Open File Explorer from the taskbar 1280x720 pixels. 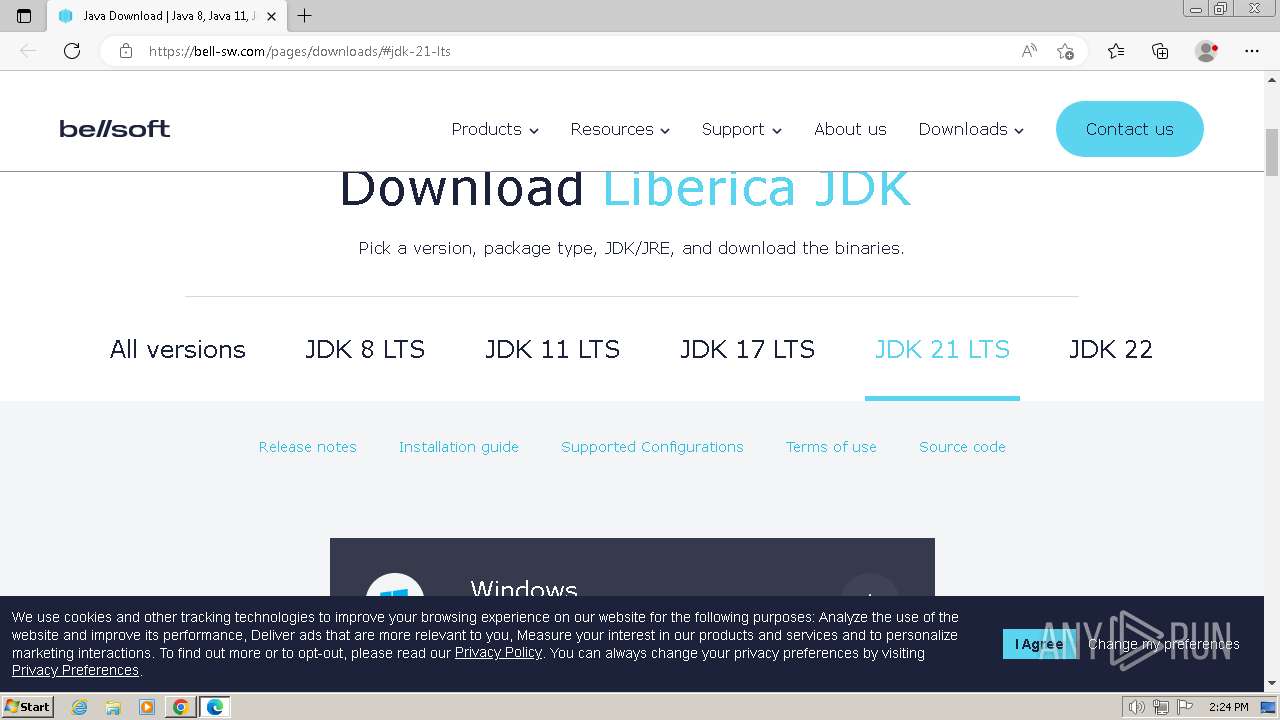113,707
